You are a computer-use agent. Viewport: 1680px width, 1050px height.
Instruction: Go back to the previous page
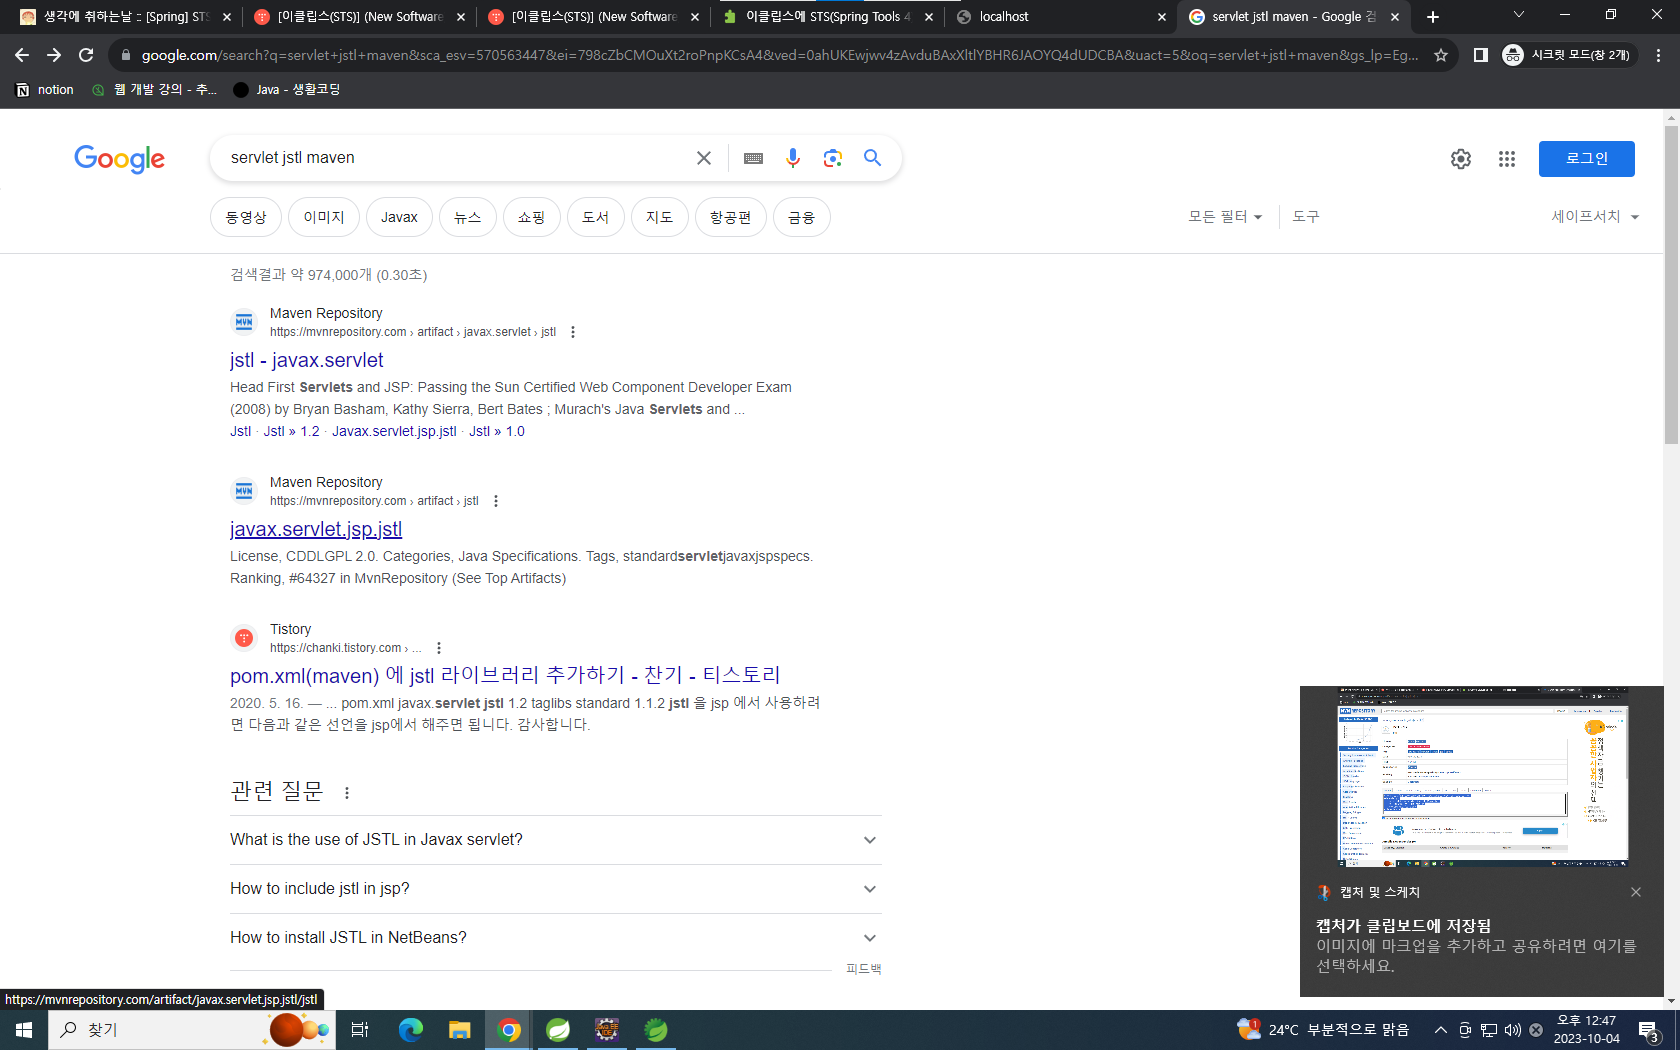[x=22, y=55]
